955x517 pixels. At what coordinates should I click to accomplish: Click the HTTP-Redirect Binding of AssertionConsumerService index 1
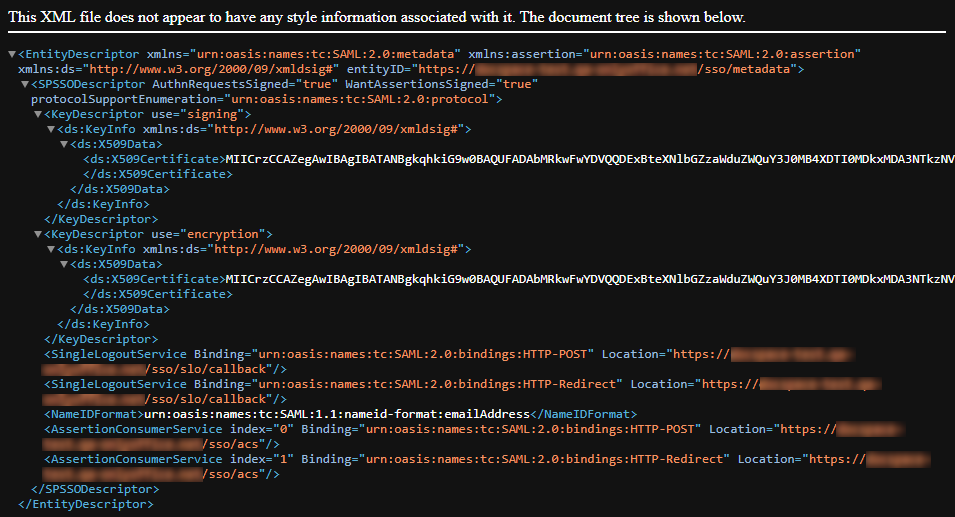(x=515, y=459)
